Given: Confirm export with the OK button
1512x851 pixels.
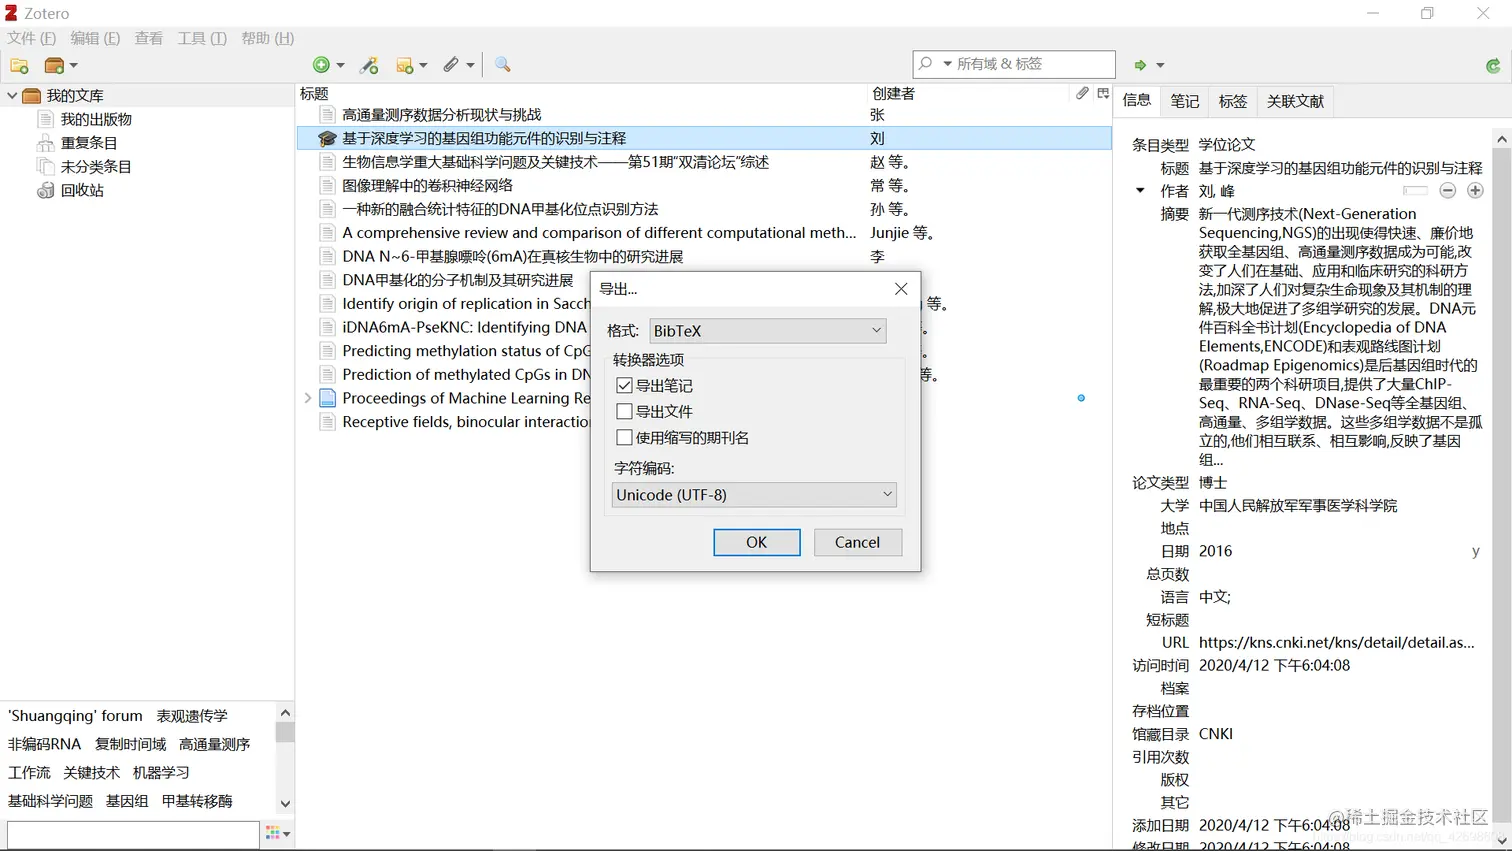Looking at the screenshot, I should 757,542.
